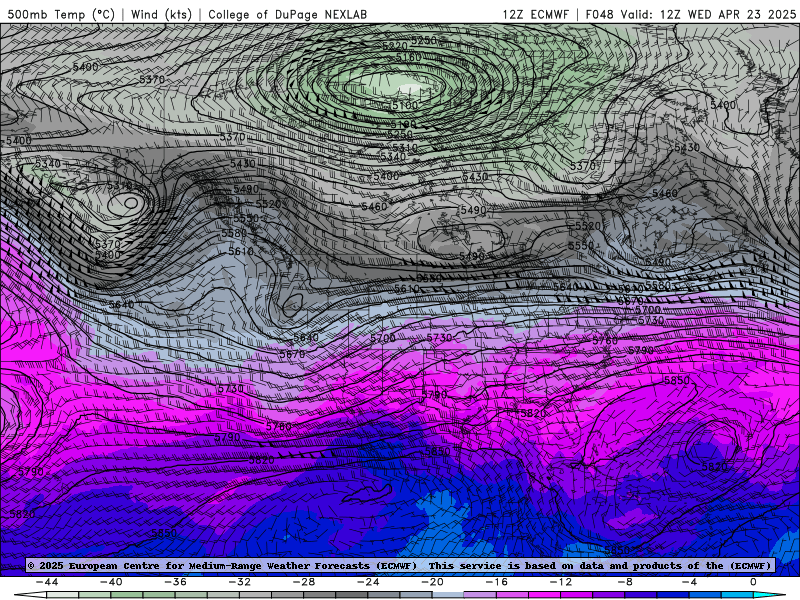Click the -36 label on the color scale
Image resolution: width=800 pixels, height=600 pixels.
[x=176, y=582]
